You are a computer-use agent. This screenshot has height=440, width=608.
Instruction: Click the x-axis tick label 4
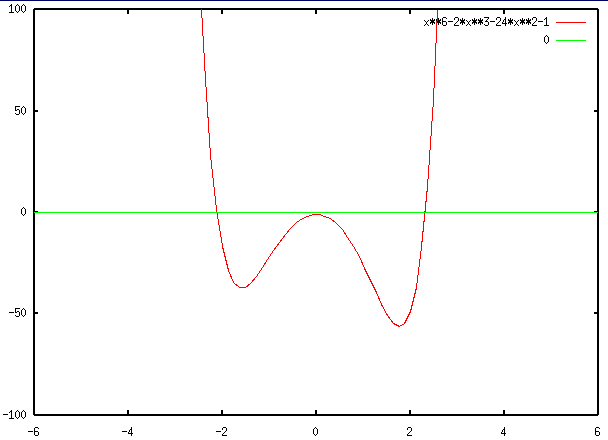(504, 431)
